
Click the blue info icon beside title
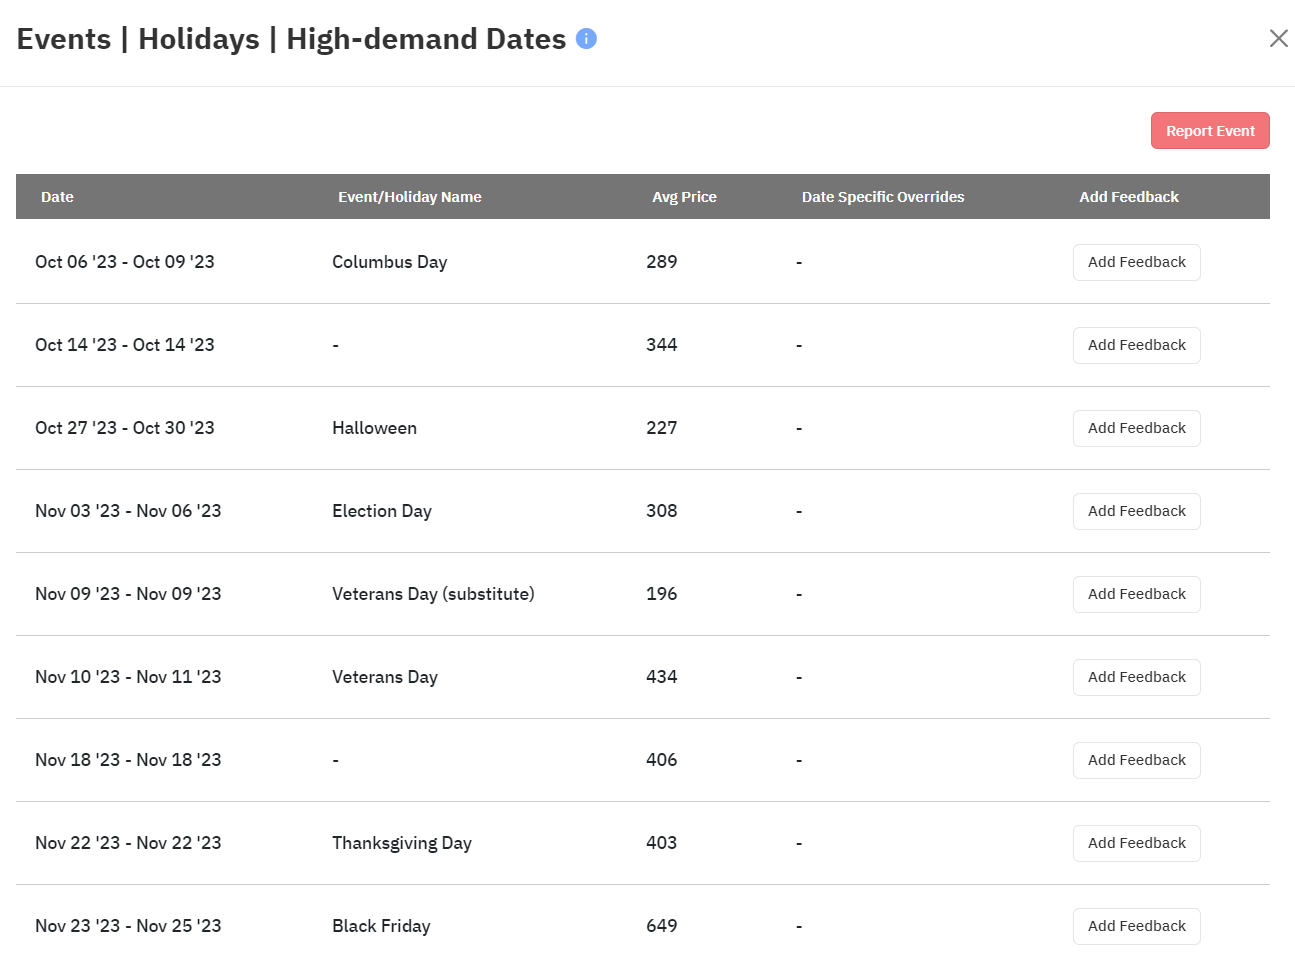point(587,39)
